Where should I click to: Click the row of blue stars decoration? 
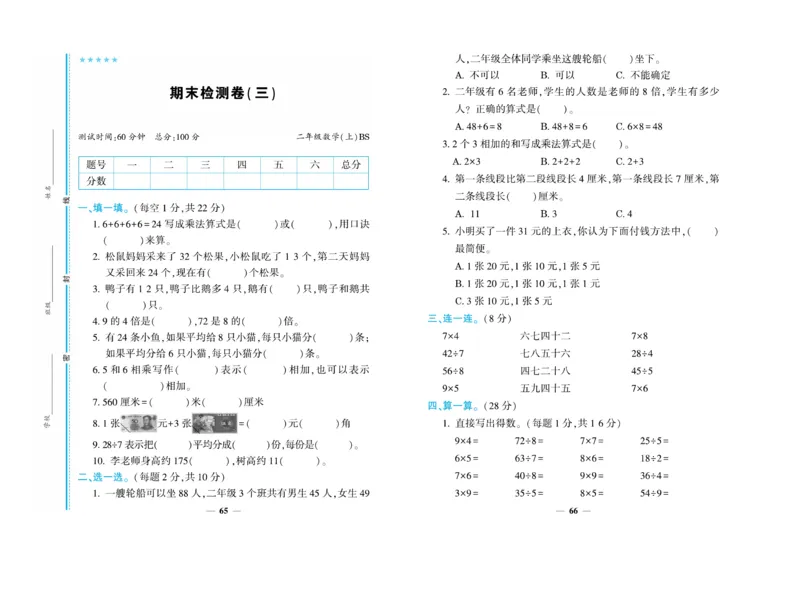click(x=99, y=59)
